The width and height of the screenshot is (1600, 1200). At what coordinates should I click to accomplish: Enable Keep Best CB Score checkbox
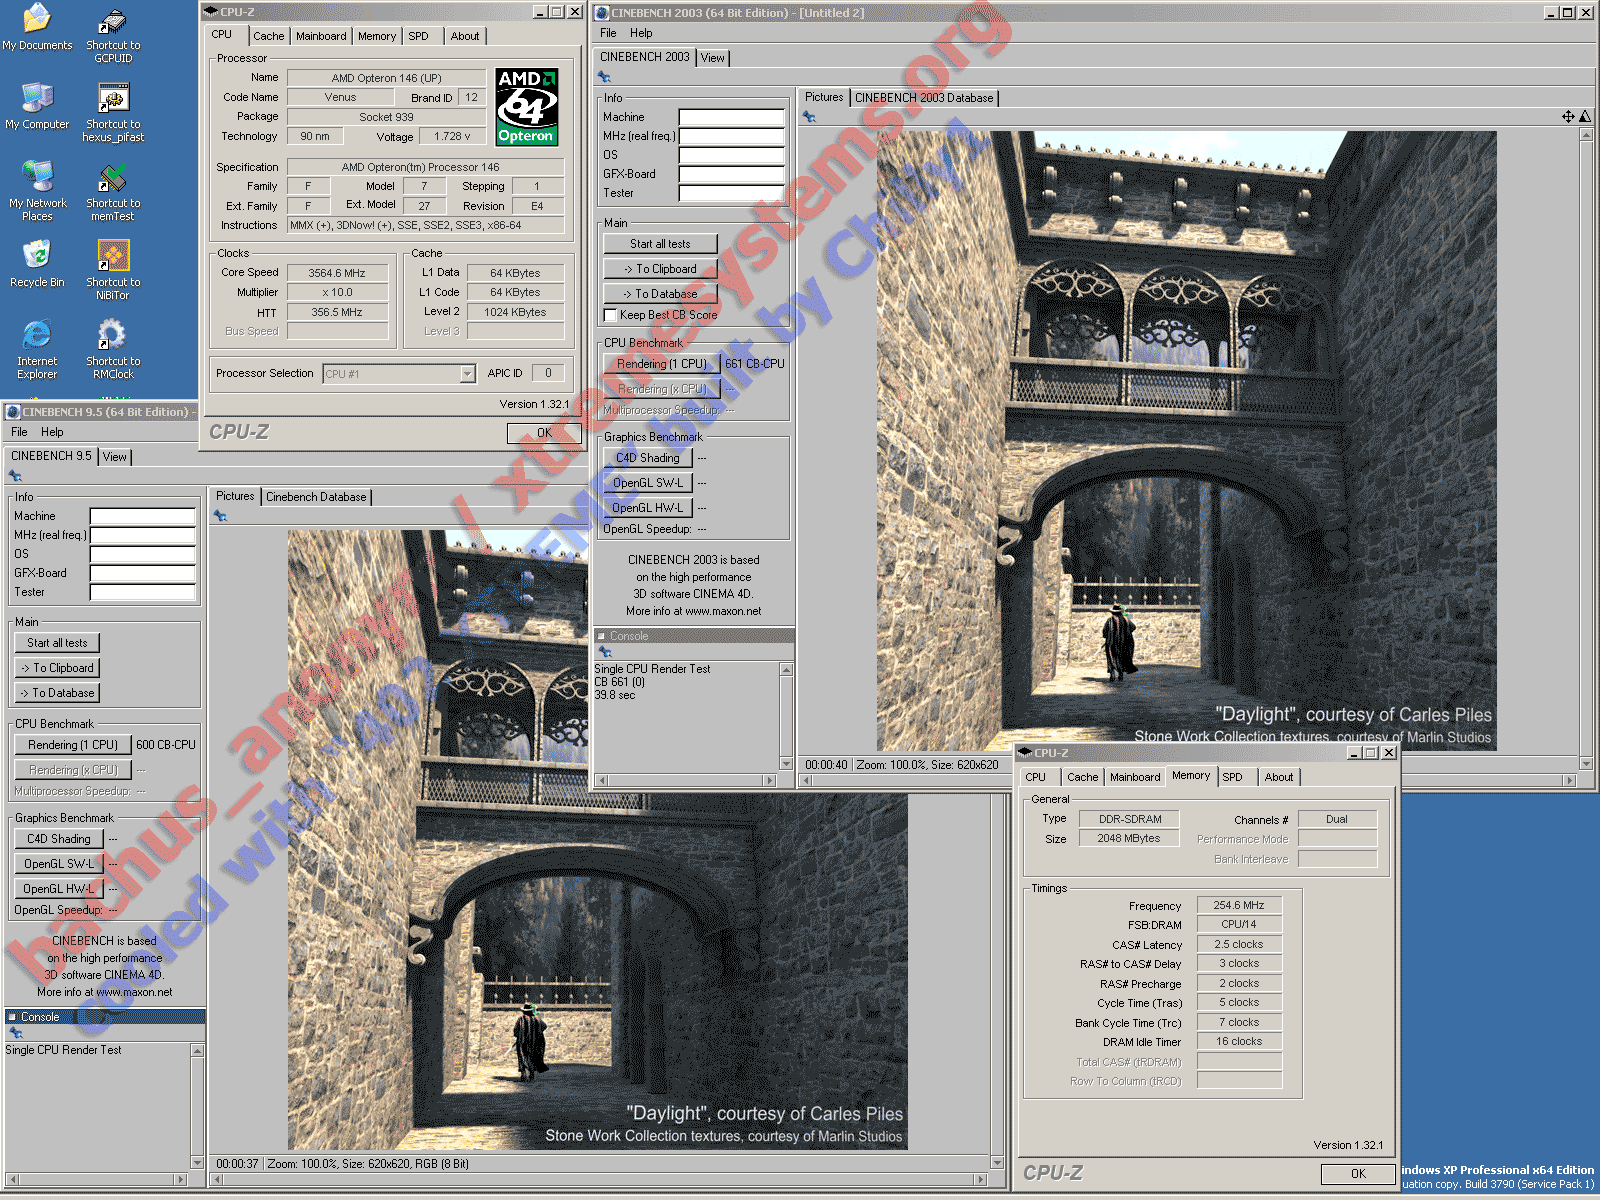[610, 315]
